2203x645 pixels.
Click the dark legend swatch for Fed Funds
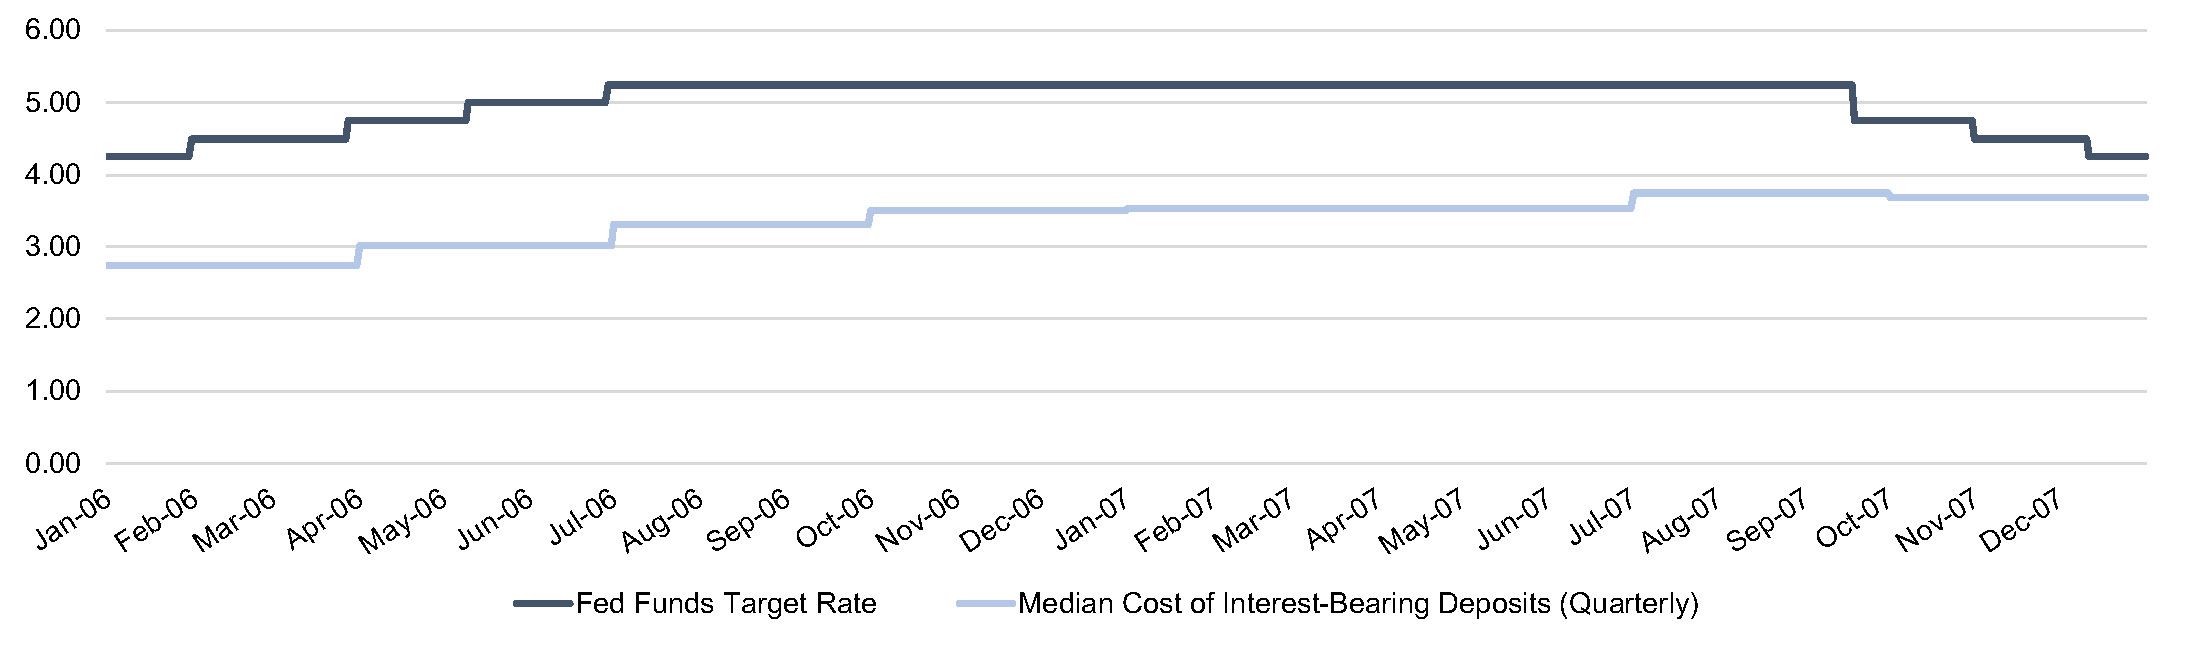point(544,604)
